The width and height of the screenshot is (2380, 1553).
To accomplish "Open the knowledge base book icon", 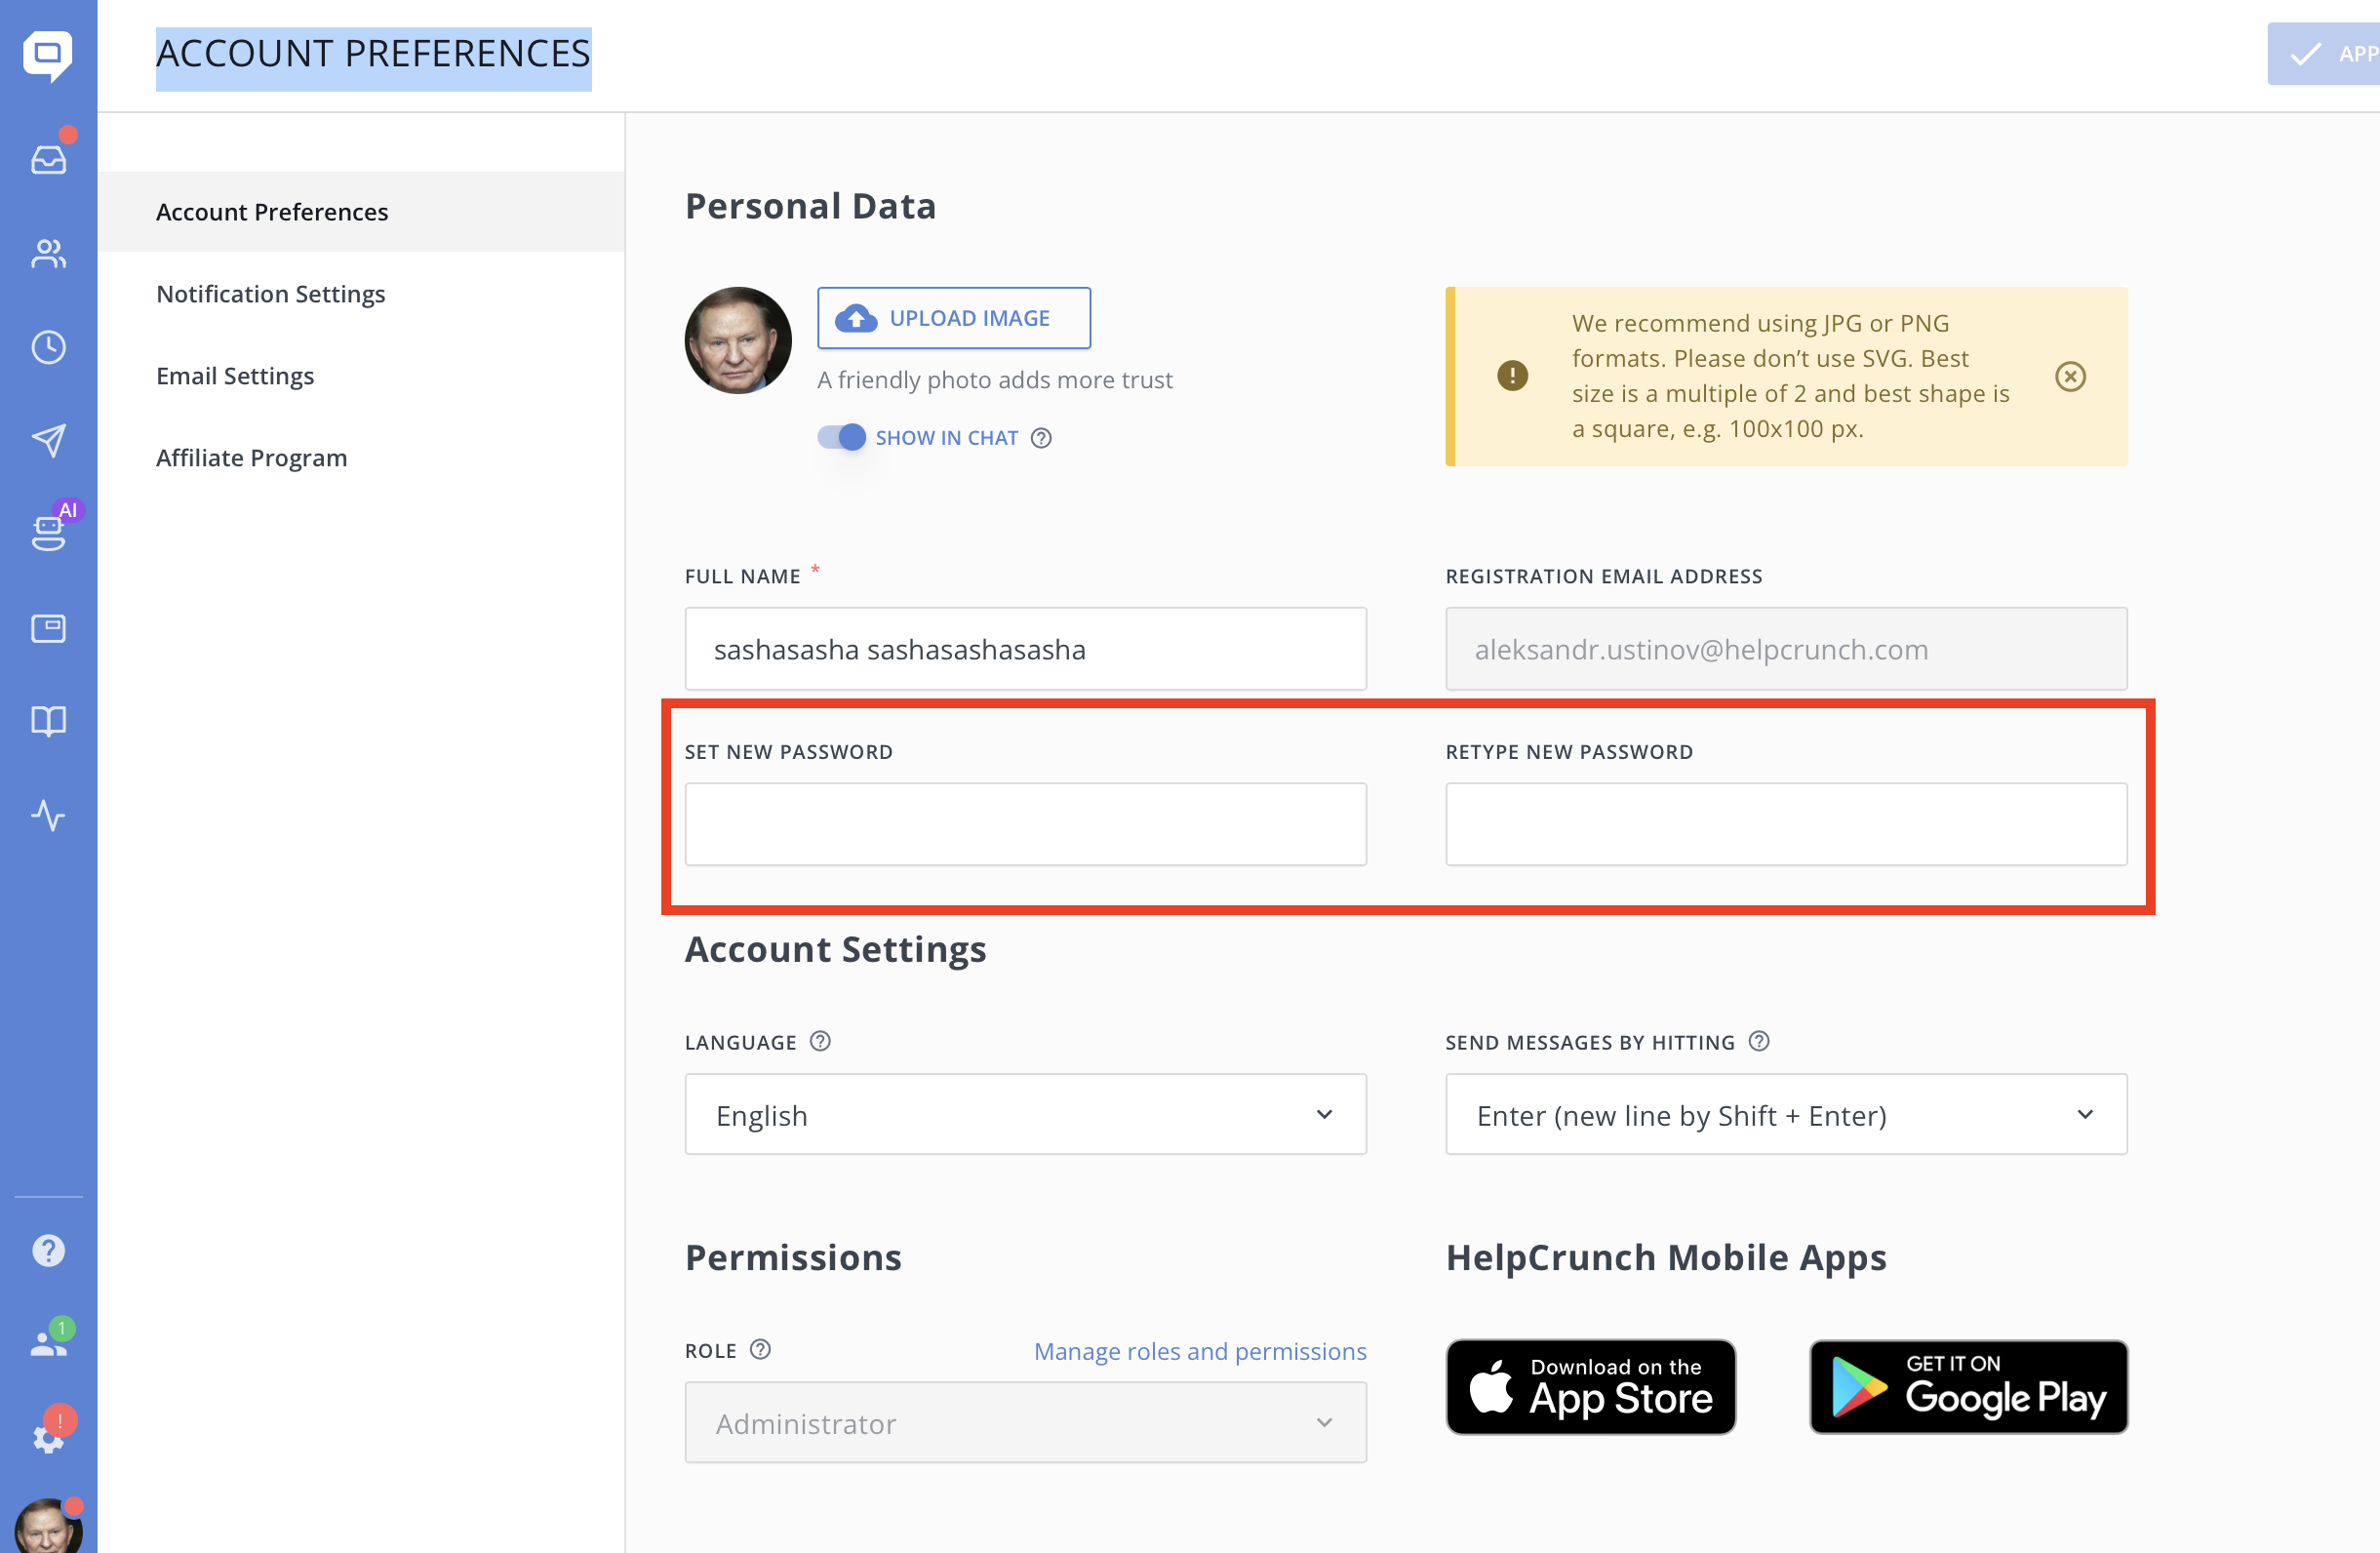I will click(x=48, y=721).
